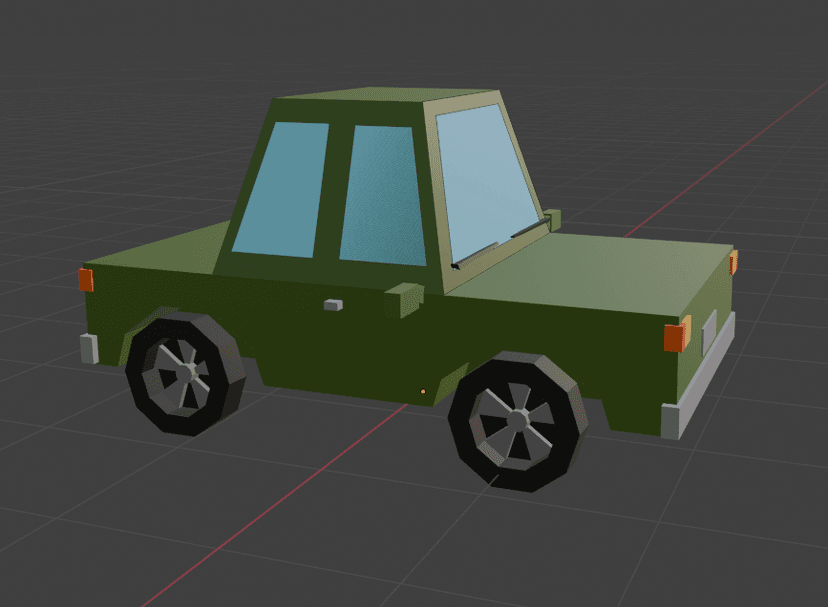Click the orange front turn signal near the bumper
The height and width of the screenshot is (607, 828).
tap(675, 336)
